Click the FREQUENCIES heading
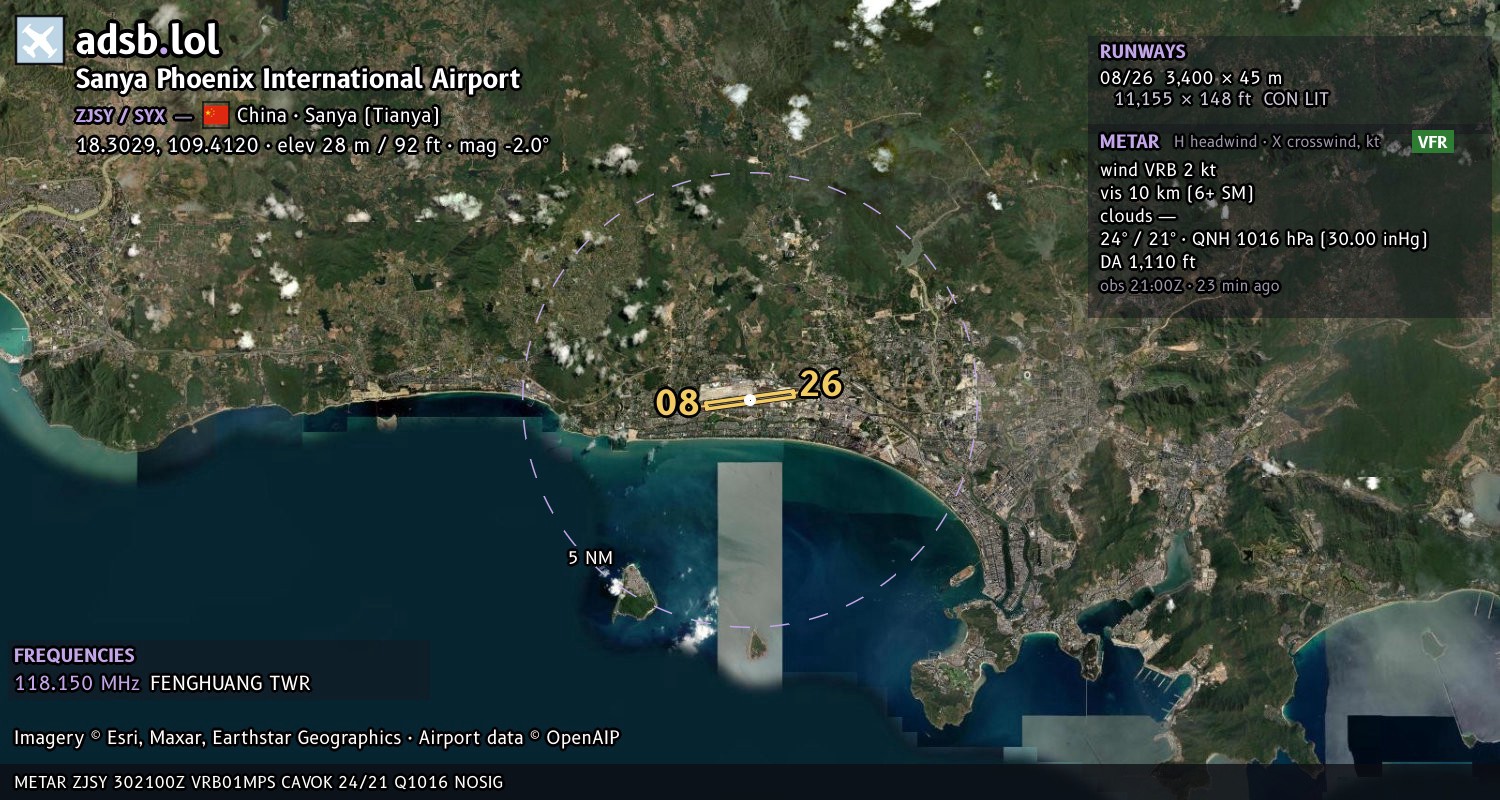Viewport: 1500px width, 800px height. click(74, 656)
